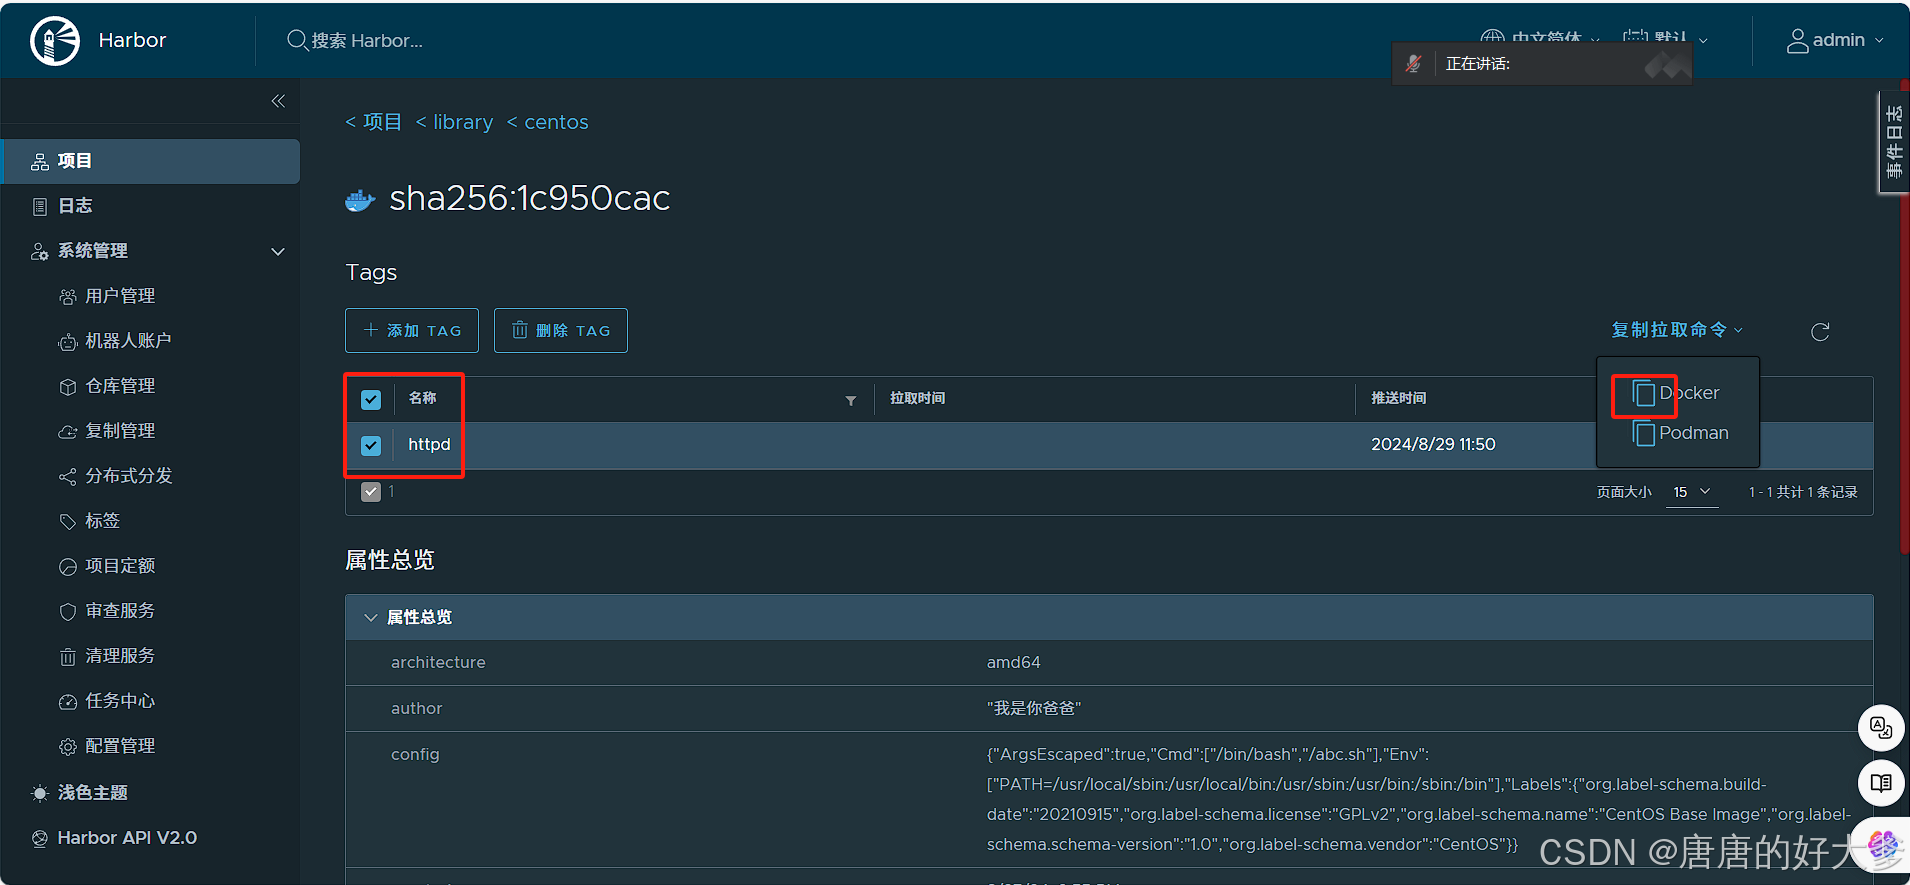Click the muted microphone icon

click(x=1413, y=64)
